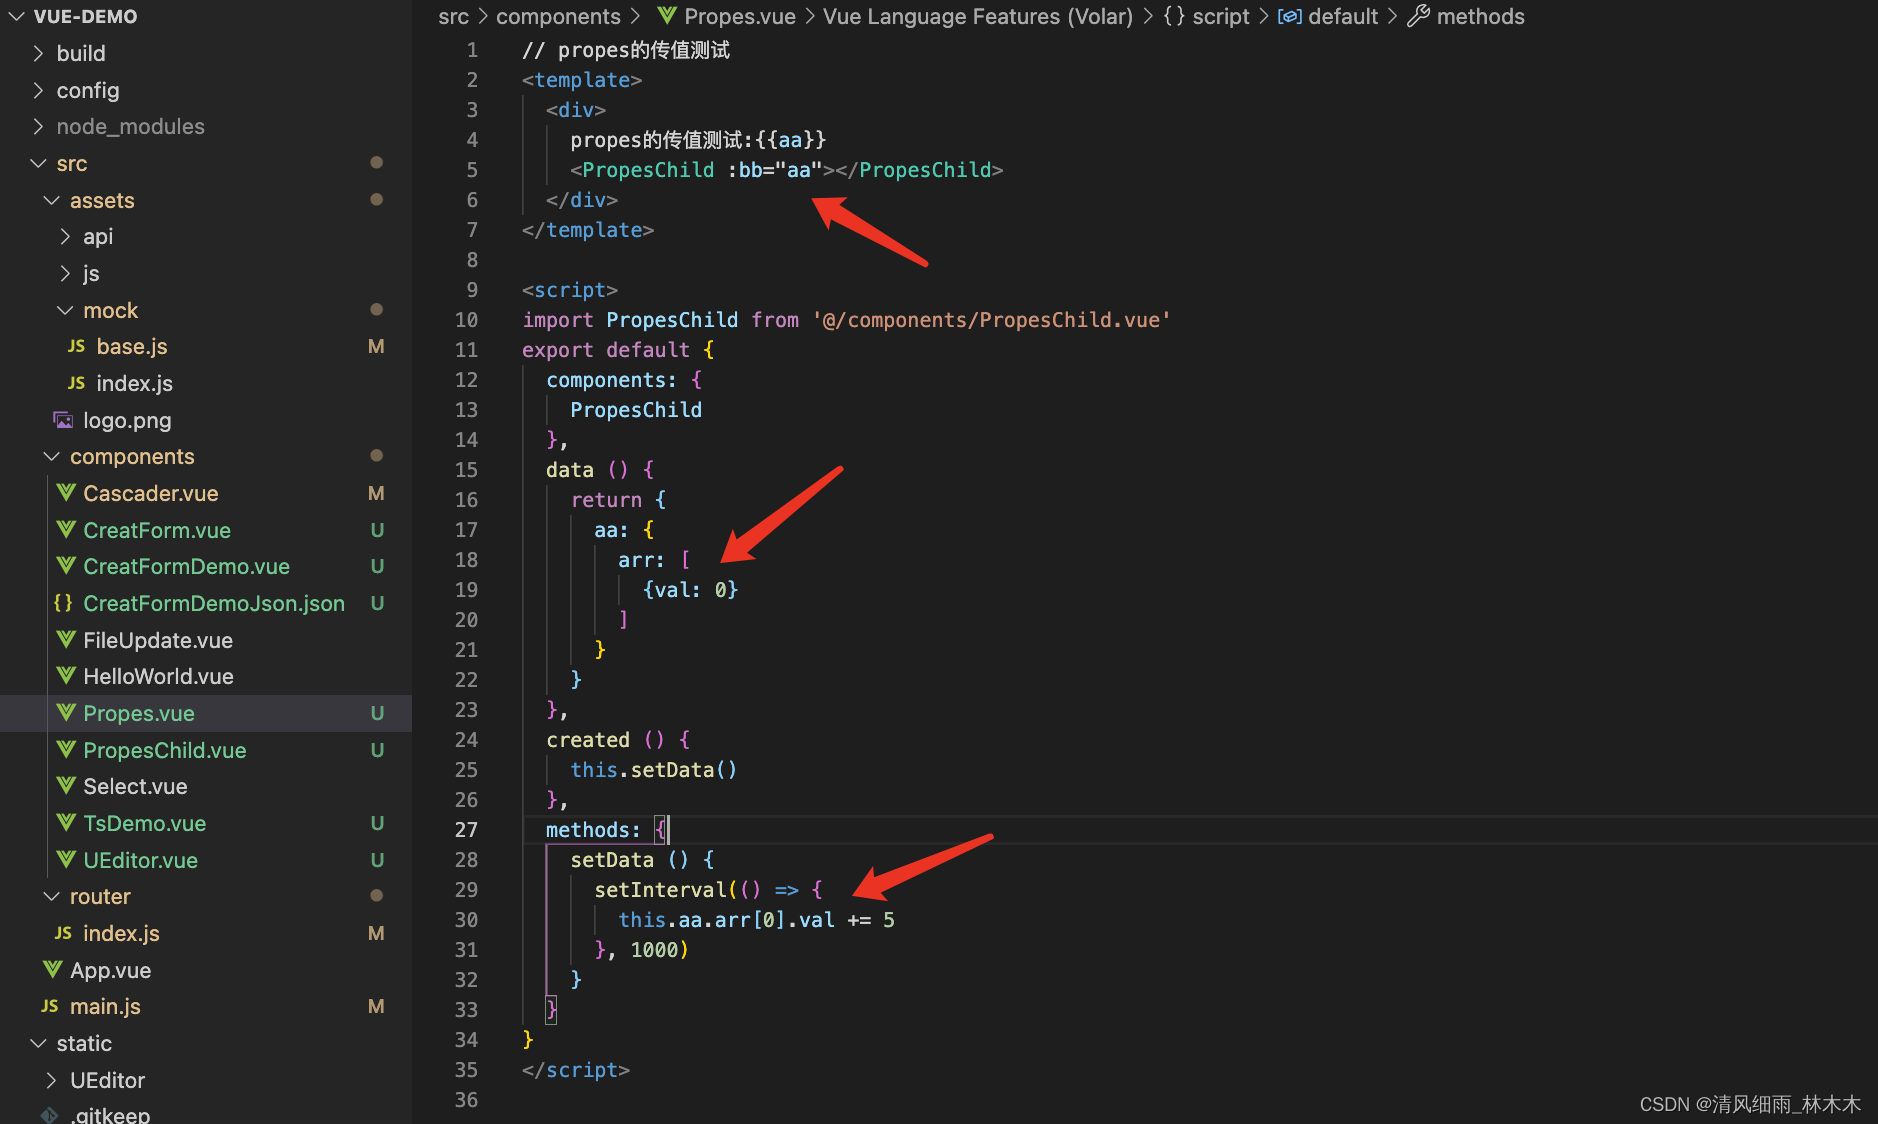This screenshot has height=1124, width=1878.
Task: Collapse the mock folder
Action: pos(65,310)
